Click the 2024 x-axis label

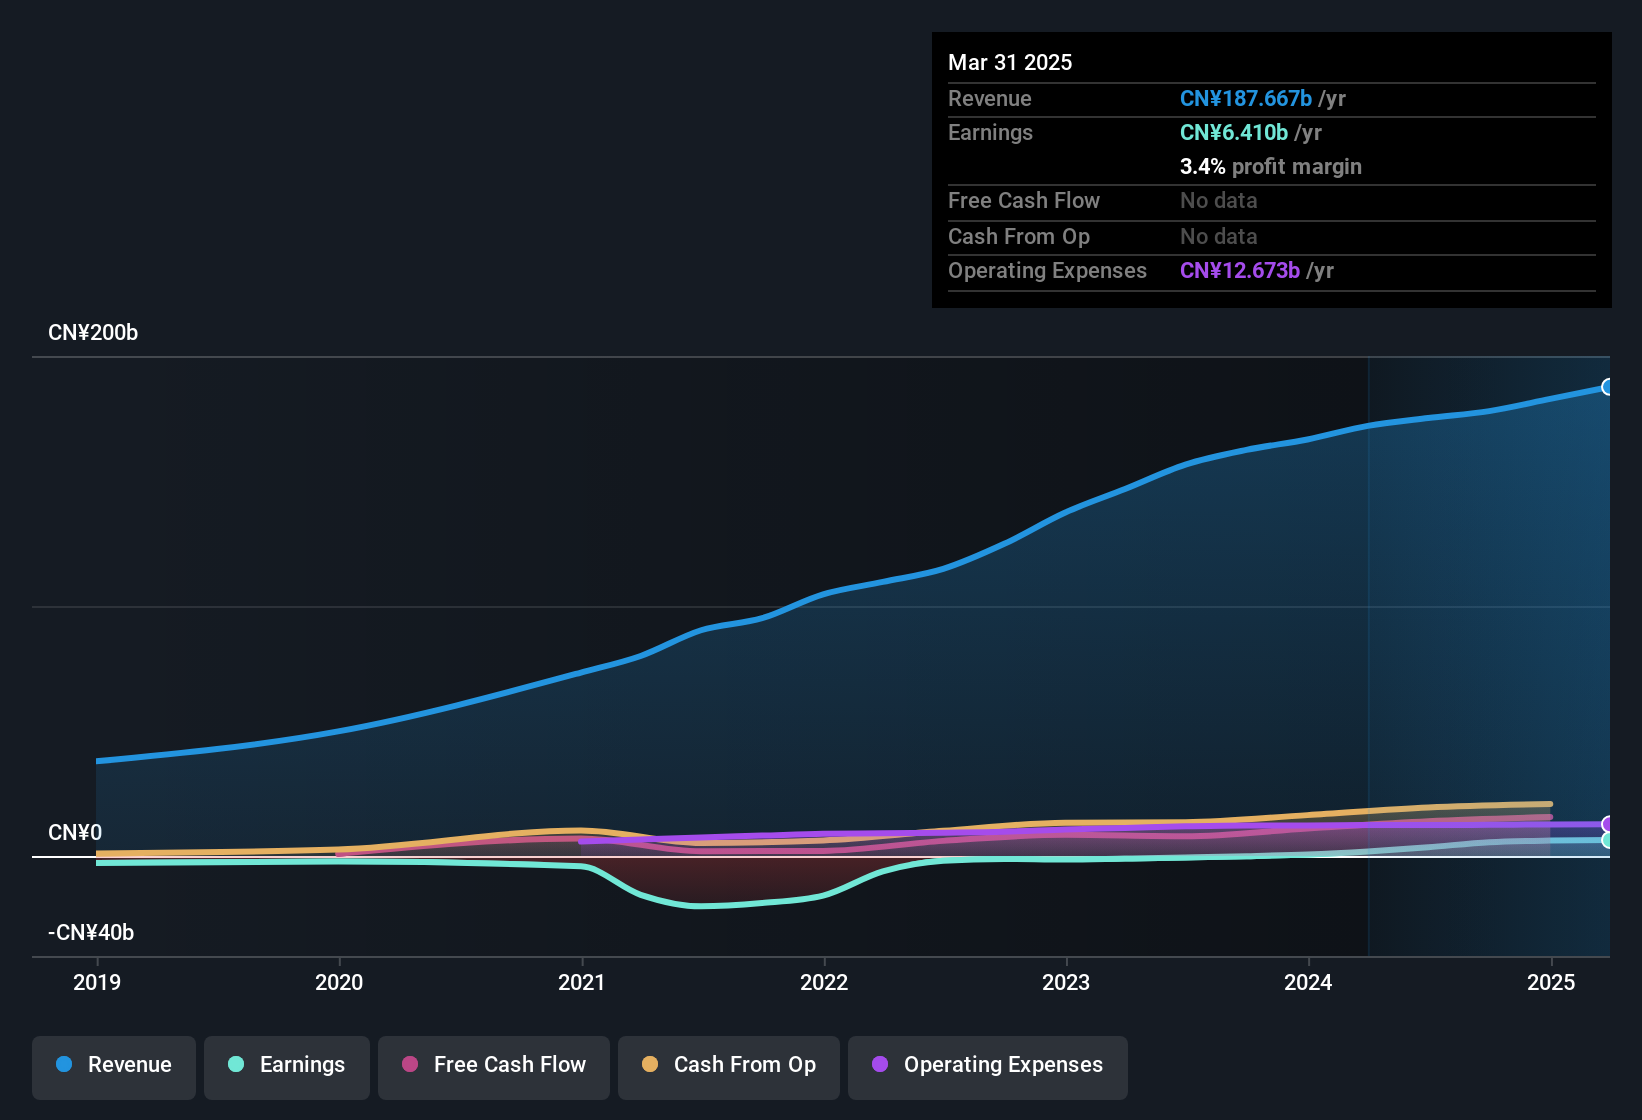pyautogui.click(x=1308, y=982)
